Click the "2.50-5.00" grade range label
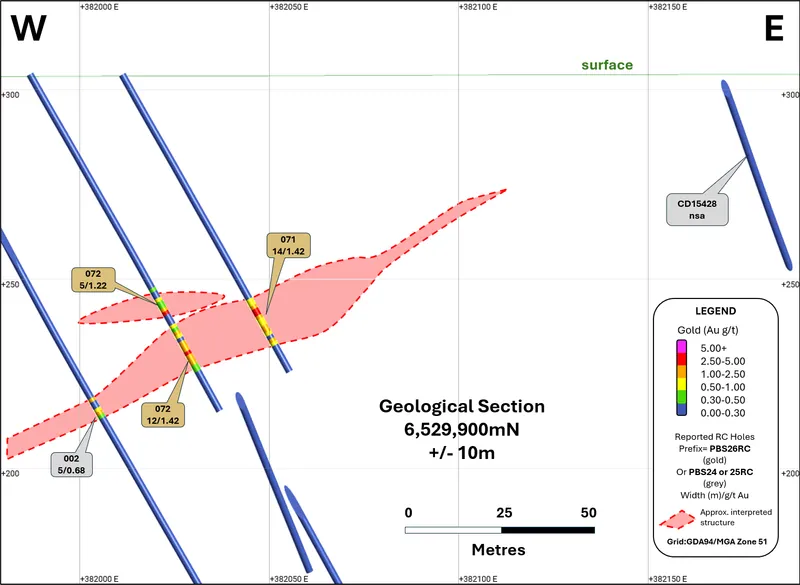 click(722, 361)
